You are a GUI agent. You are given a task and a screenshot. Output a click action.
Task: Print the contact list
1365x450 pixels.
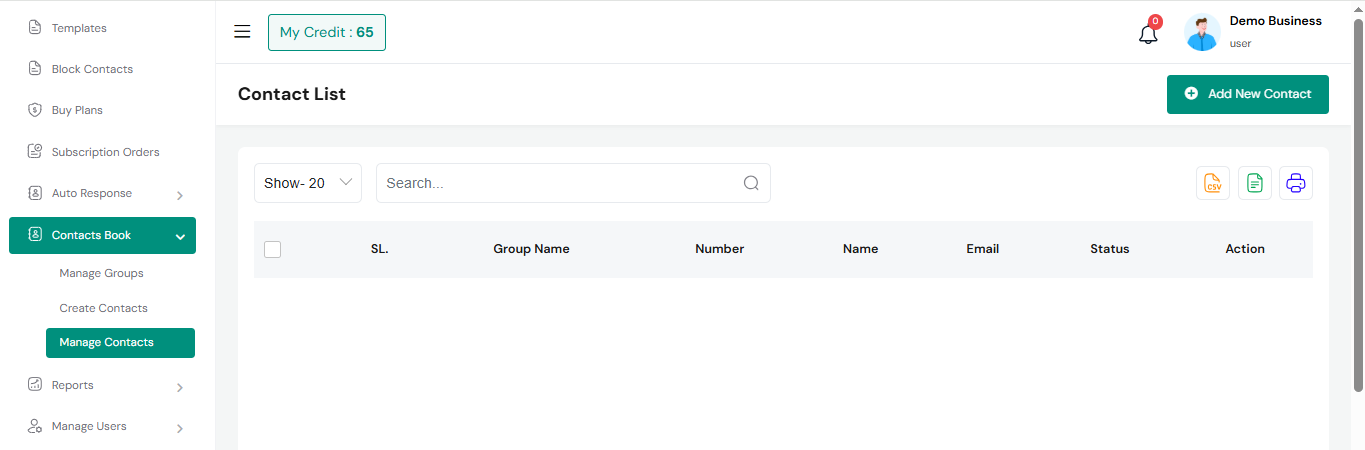[1296, 183]
